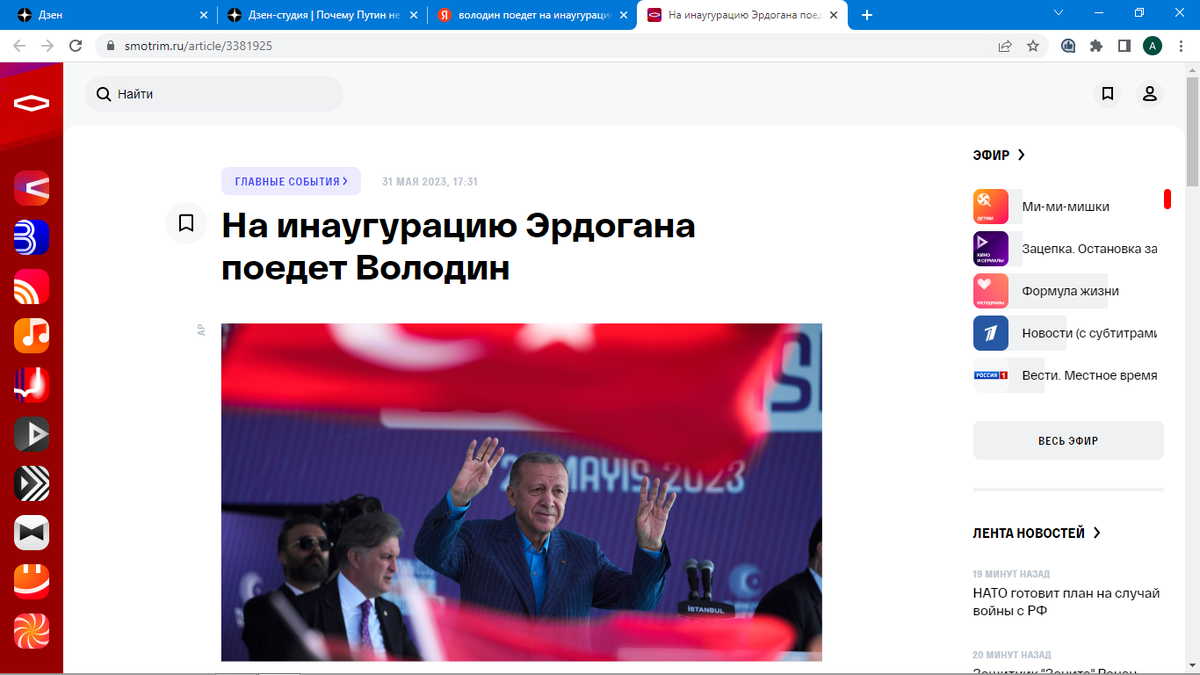Open the orange music note sidebar icon
This screenshot has height=675, width=1200.
click(31, 335)
